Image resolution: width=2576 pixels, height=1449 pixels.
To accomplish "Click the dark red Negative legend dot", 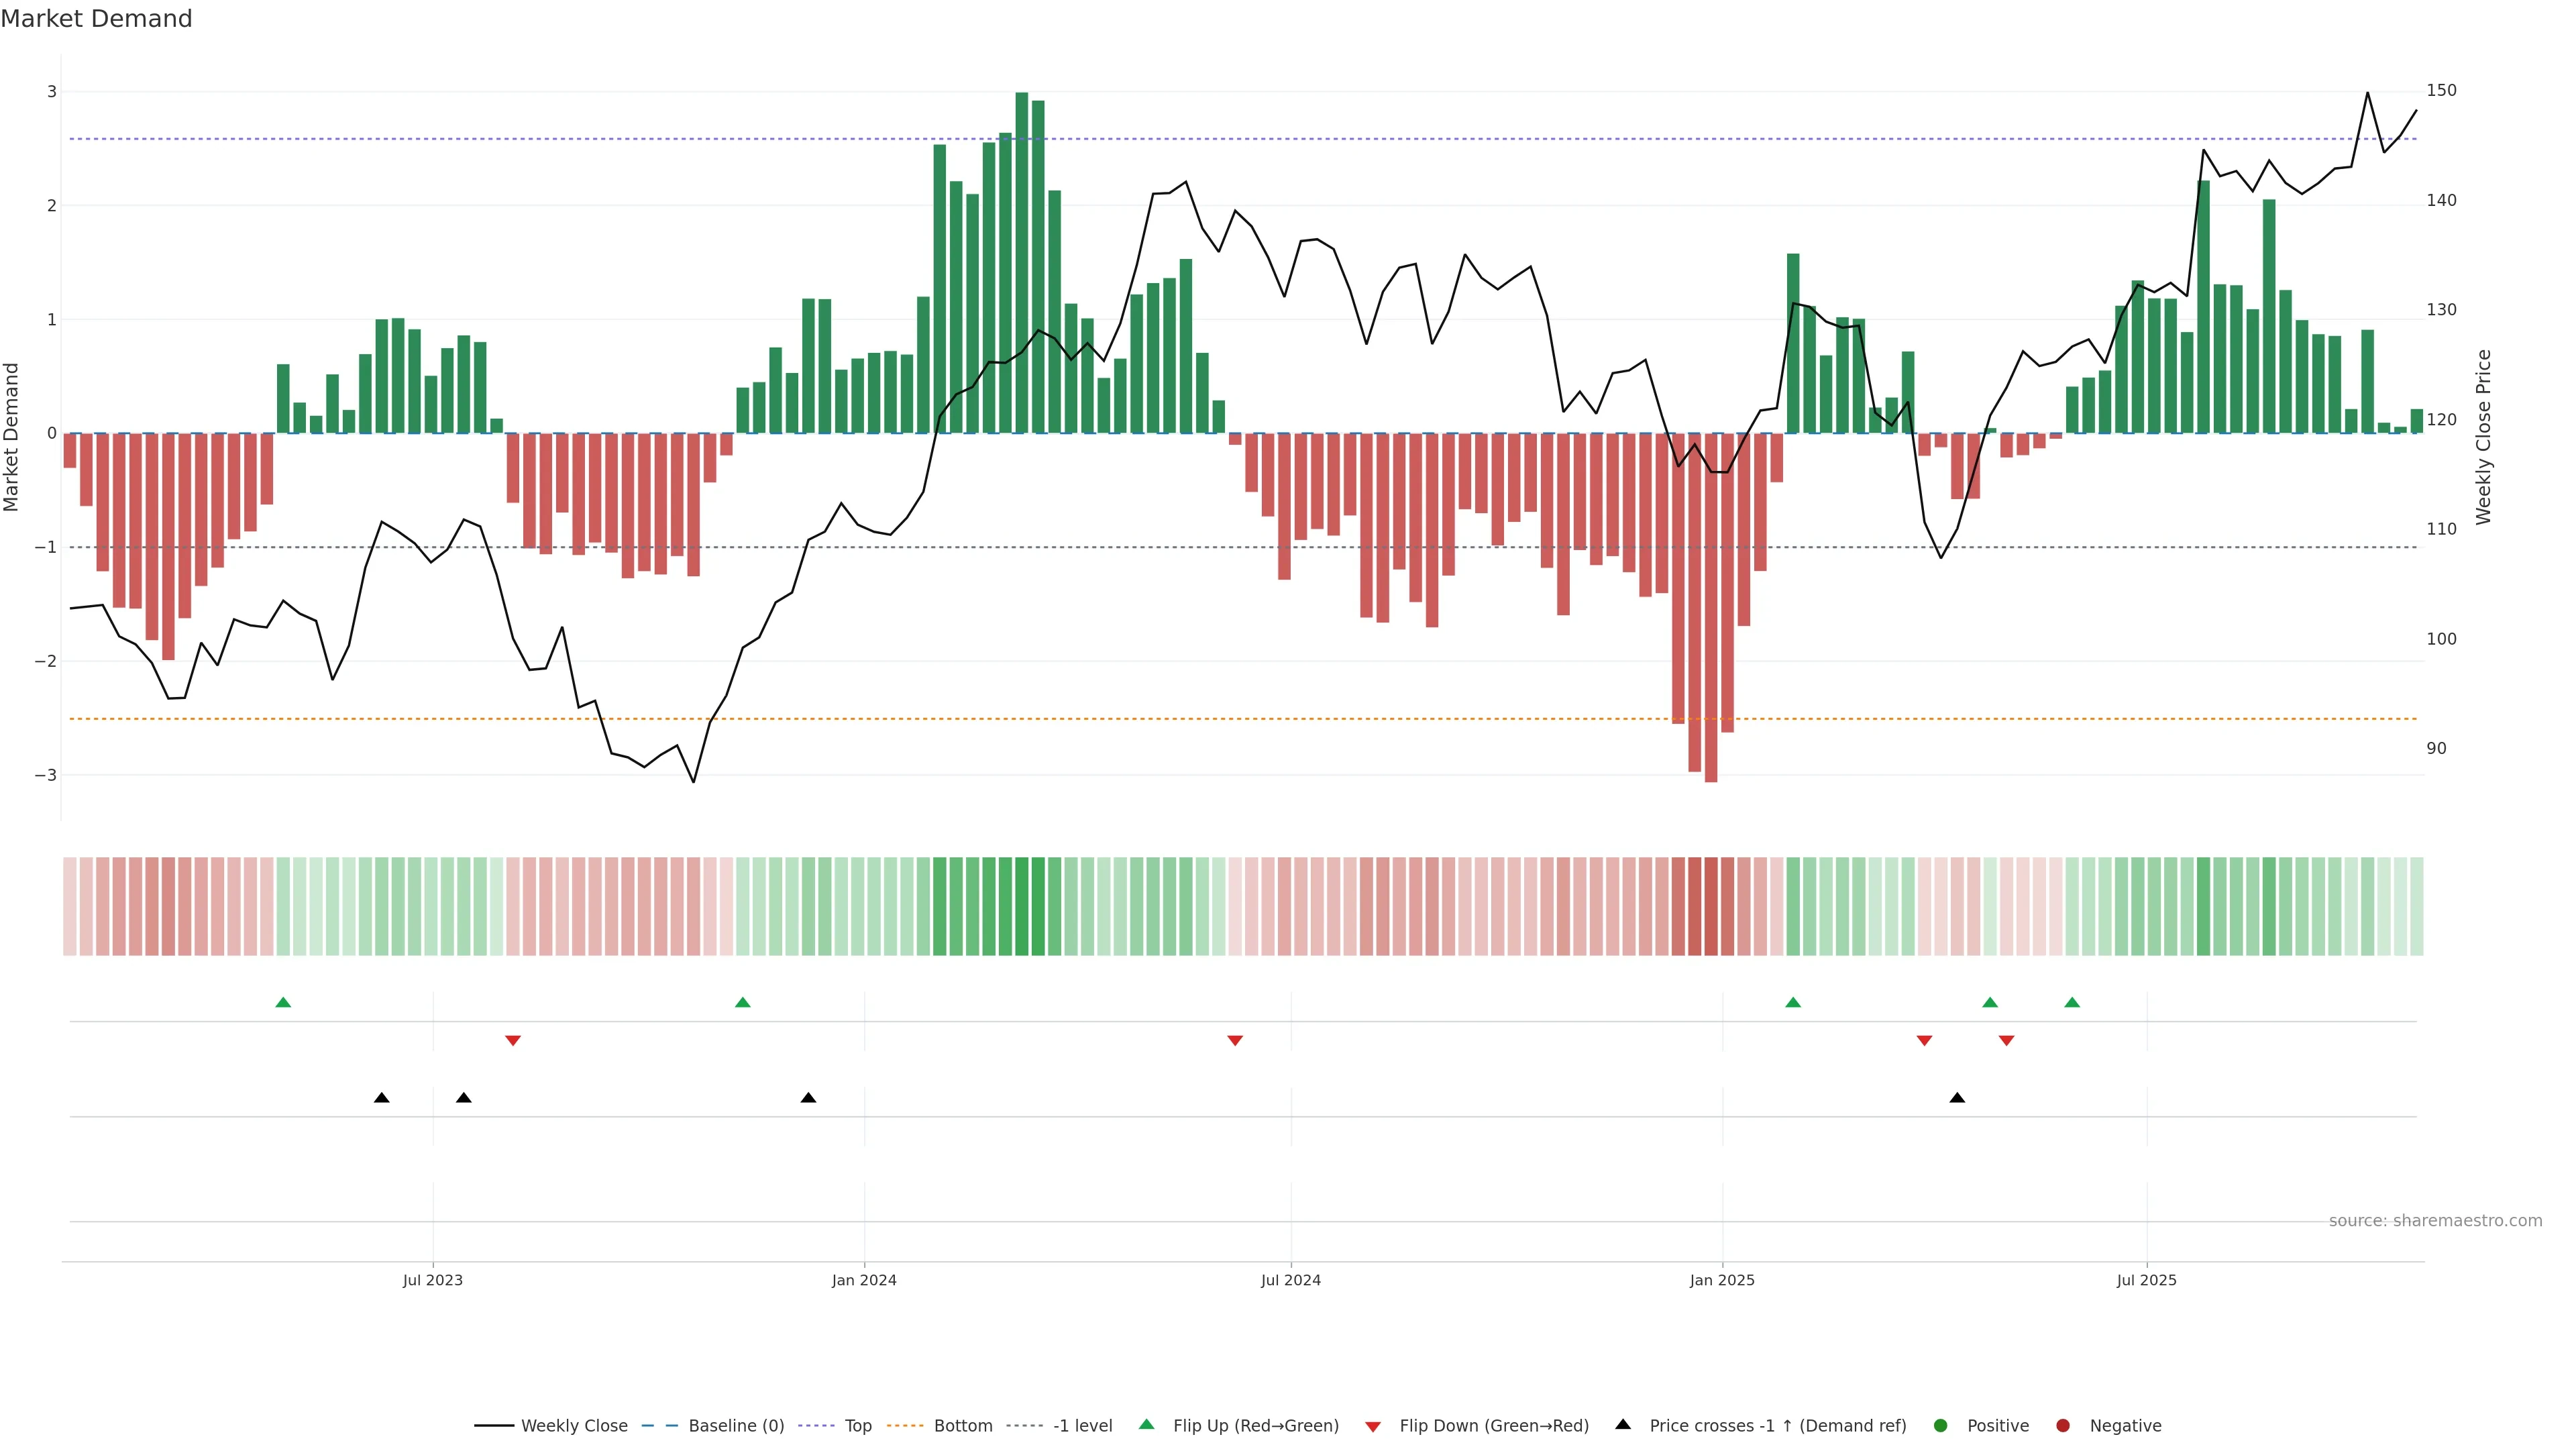I will point(2063,1426).
